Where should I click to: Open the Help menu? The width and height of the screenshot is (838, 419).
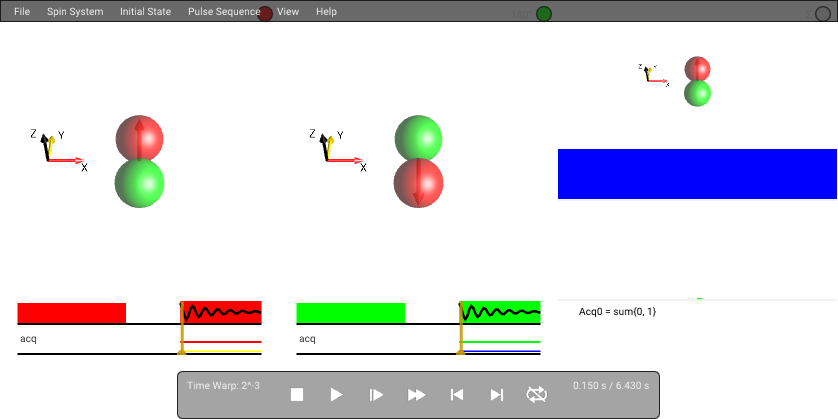click(x=326, y=11)
